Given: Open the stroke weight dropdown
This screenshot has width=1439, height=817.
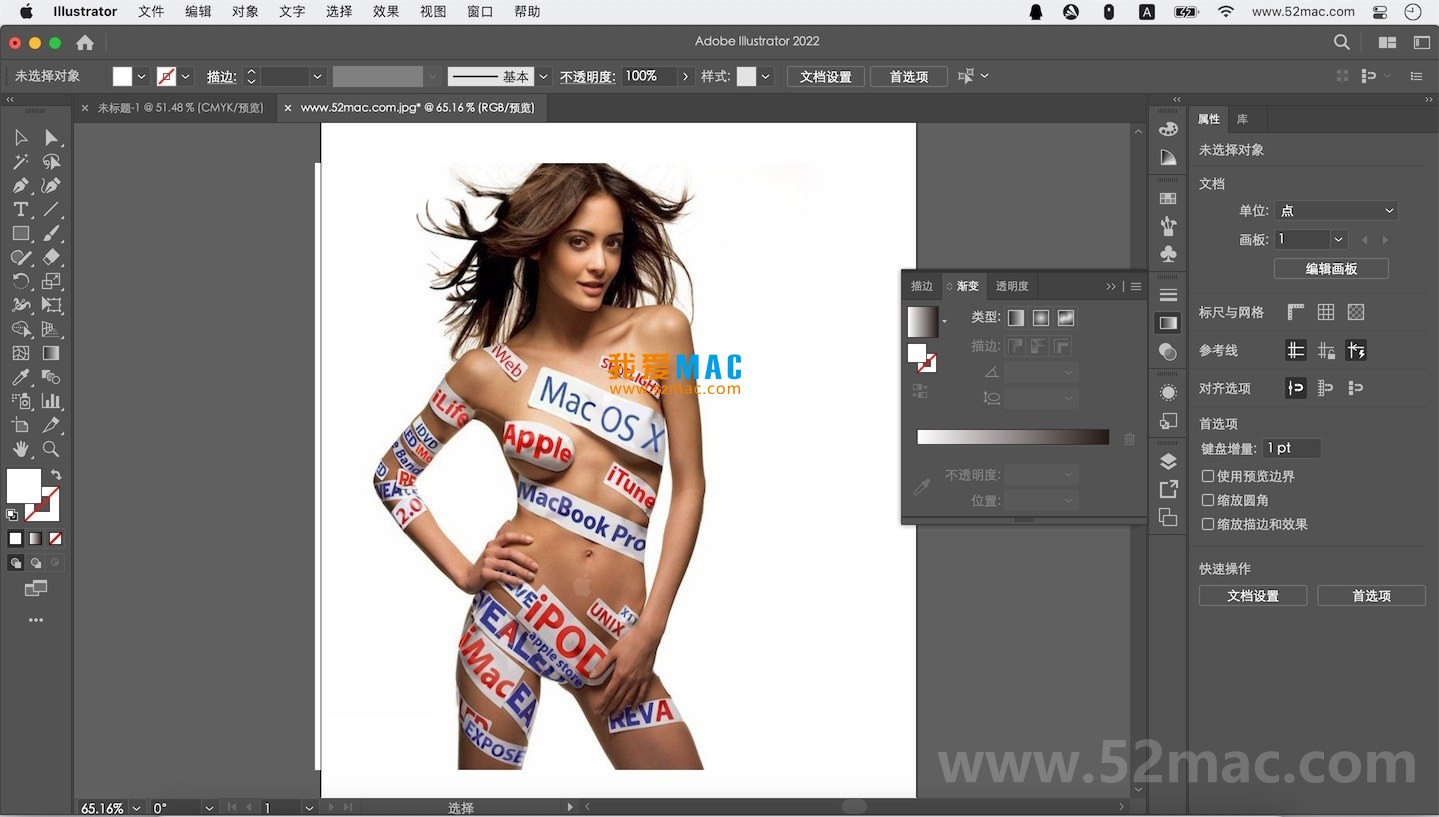Looking at the screenshot, I should pos(318,77).
